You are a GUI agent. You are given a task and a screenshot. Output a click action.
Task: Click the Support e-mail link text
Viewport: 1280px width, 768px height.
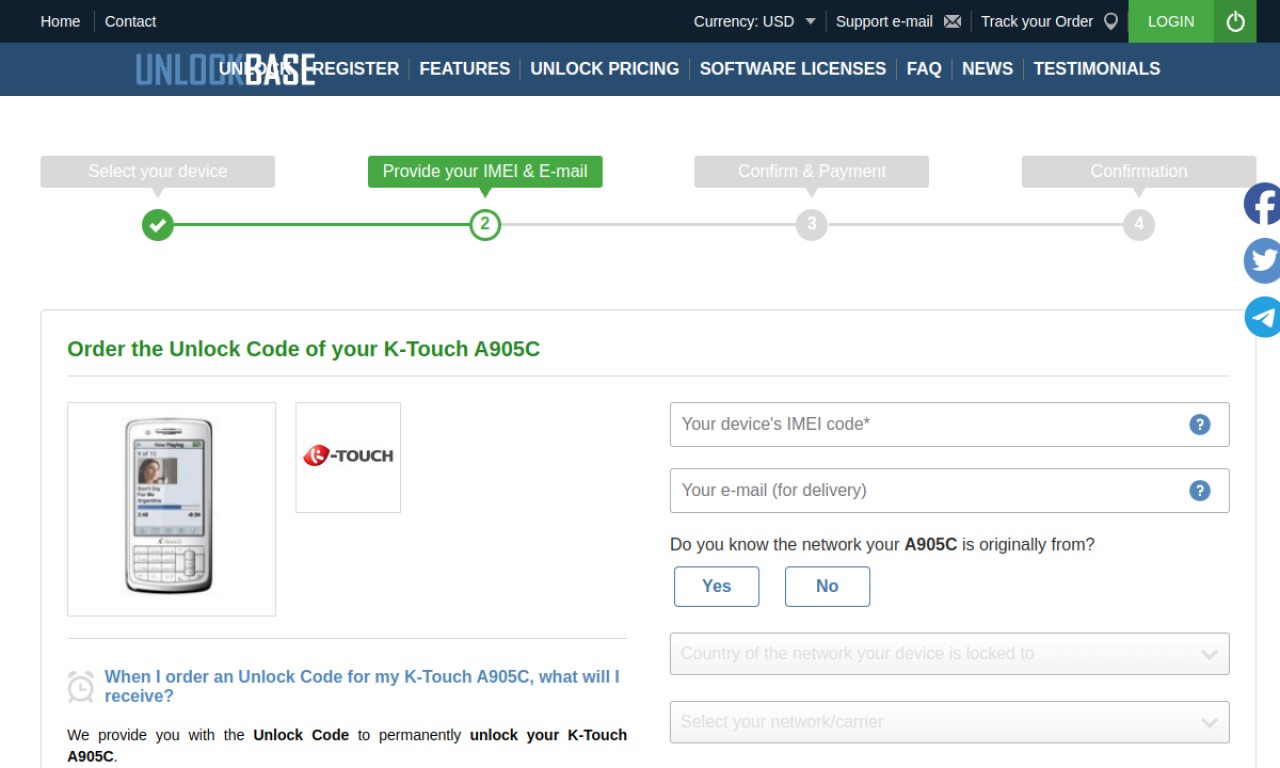point(884,21)
